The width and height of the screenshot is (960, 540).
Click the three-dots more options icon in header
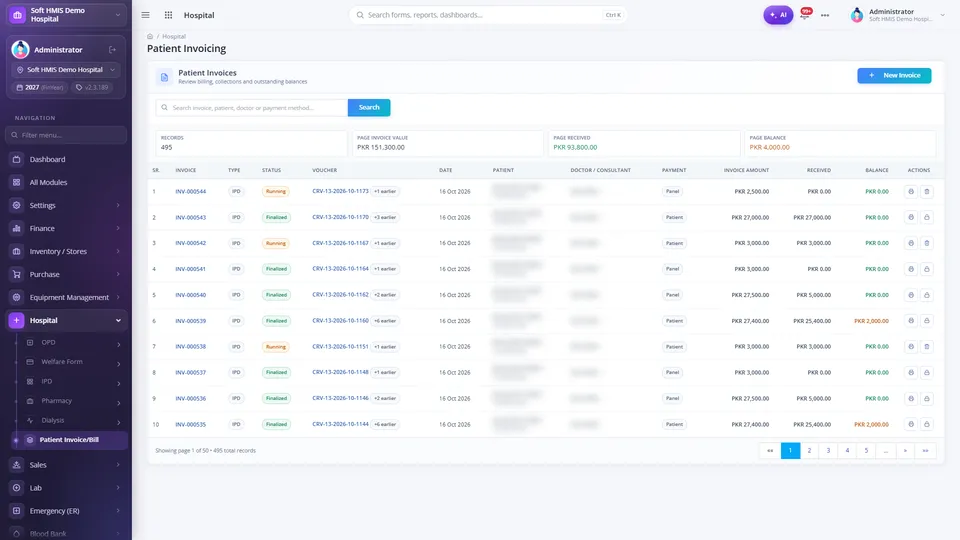[x=825, y=15]
